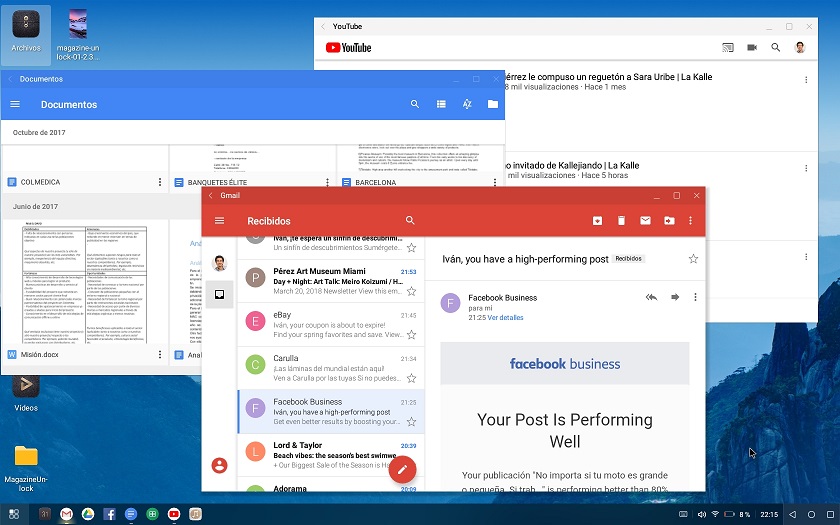
Task: Open the Sara Uribe reguetón video title
Action: click(x=609, y=77)
